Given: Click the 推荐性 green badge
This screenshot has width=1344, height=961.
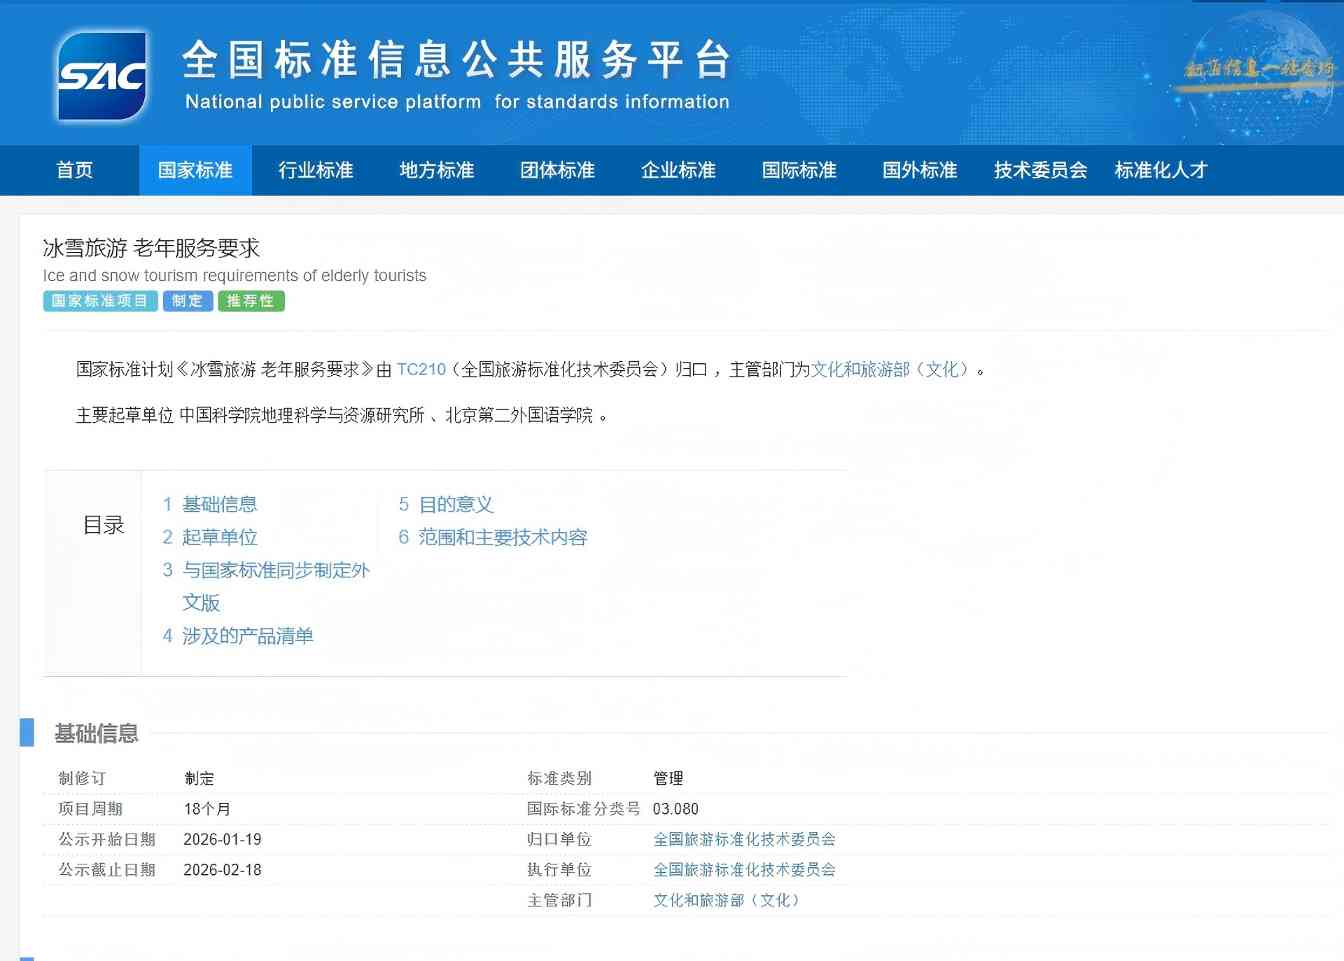Looking at the screenshot, I should click(251, 301).
